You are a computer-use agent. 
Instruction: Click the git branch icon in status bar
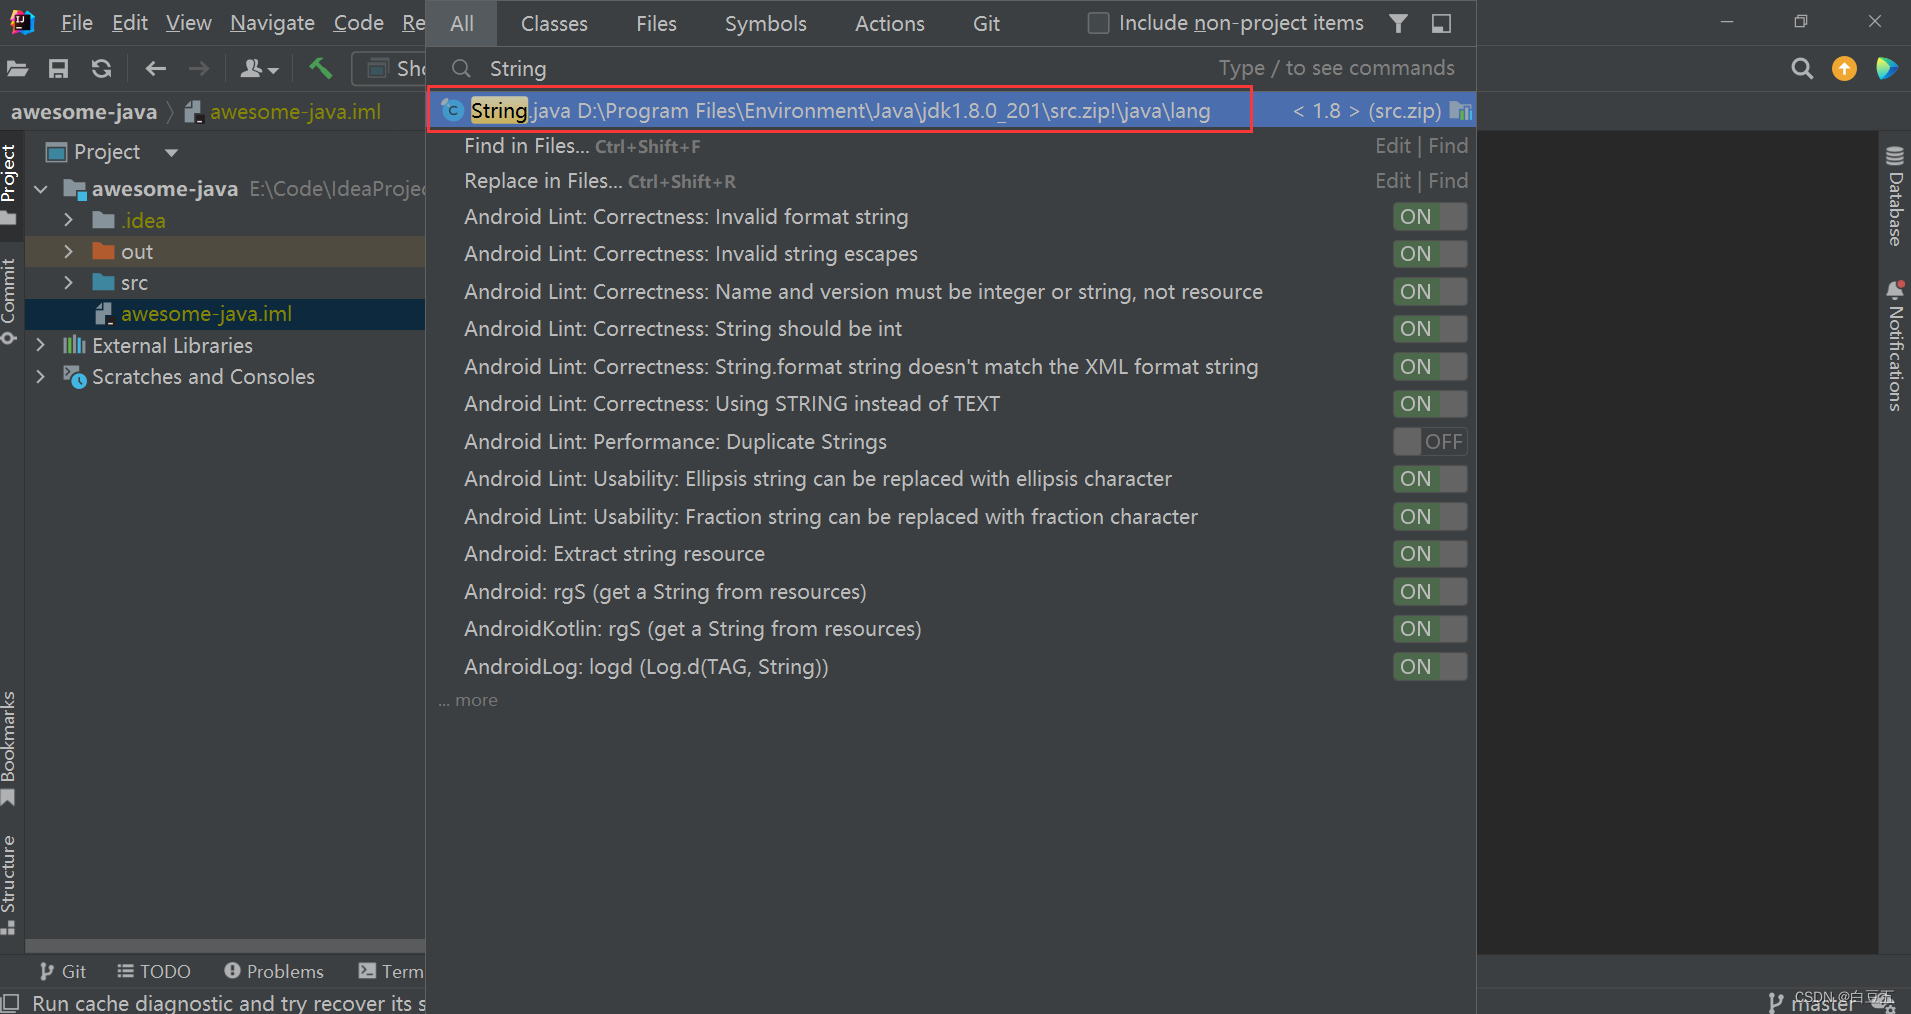coord(1775,1002)
